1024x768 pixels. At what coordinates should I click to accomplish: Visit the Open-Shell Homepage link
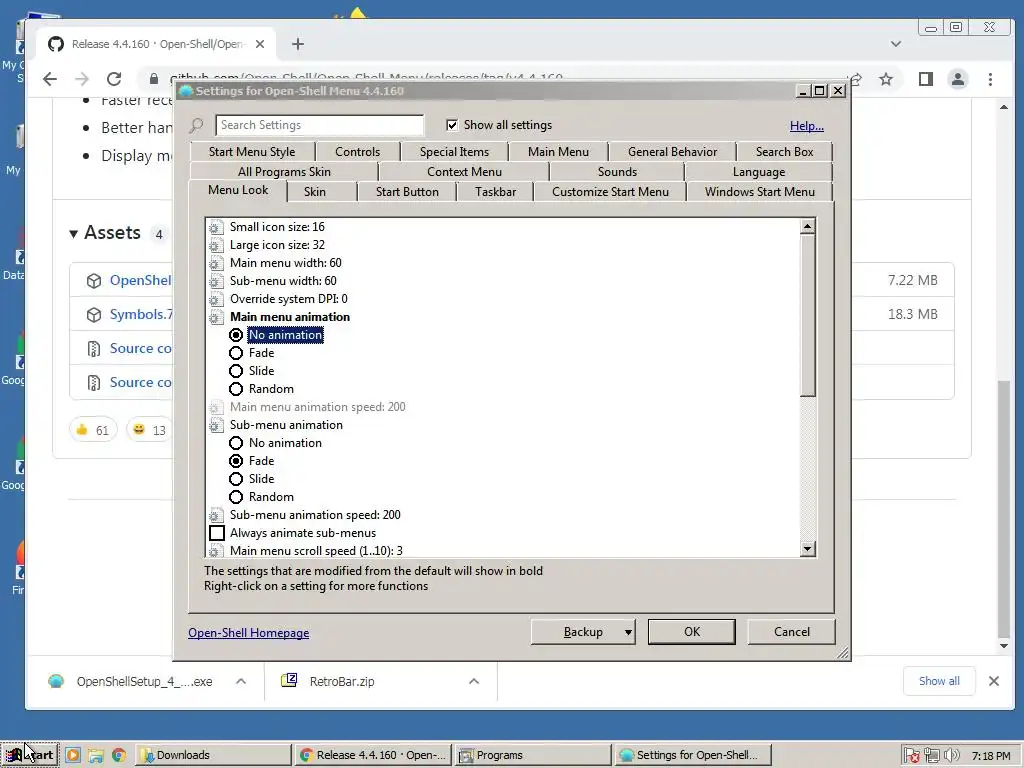[249, 633]
